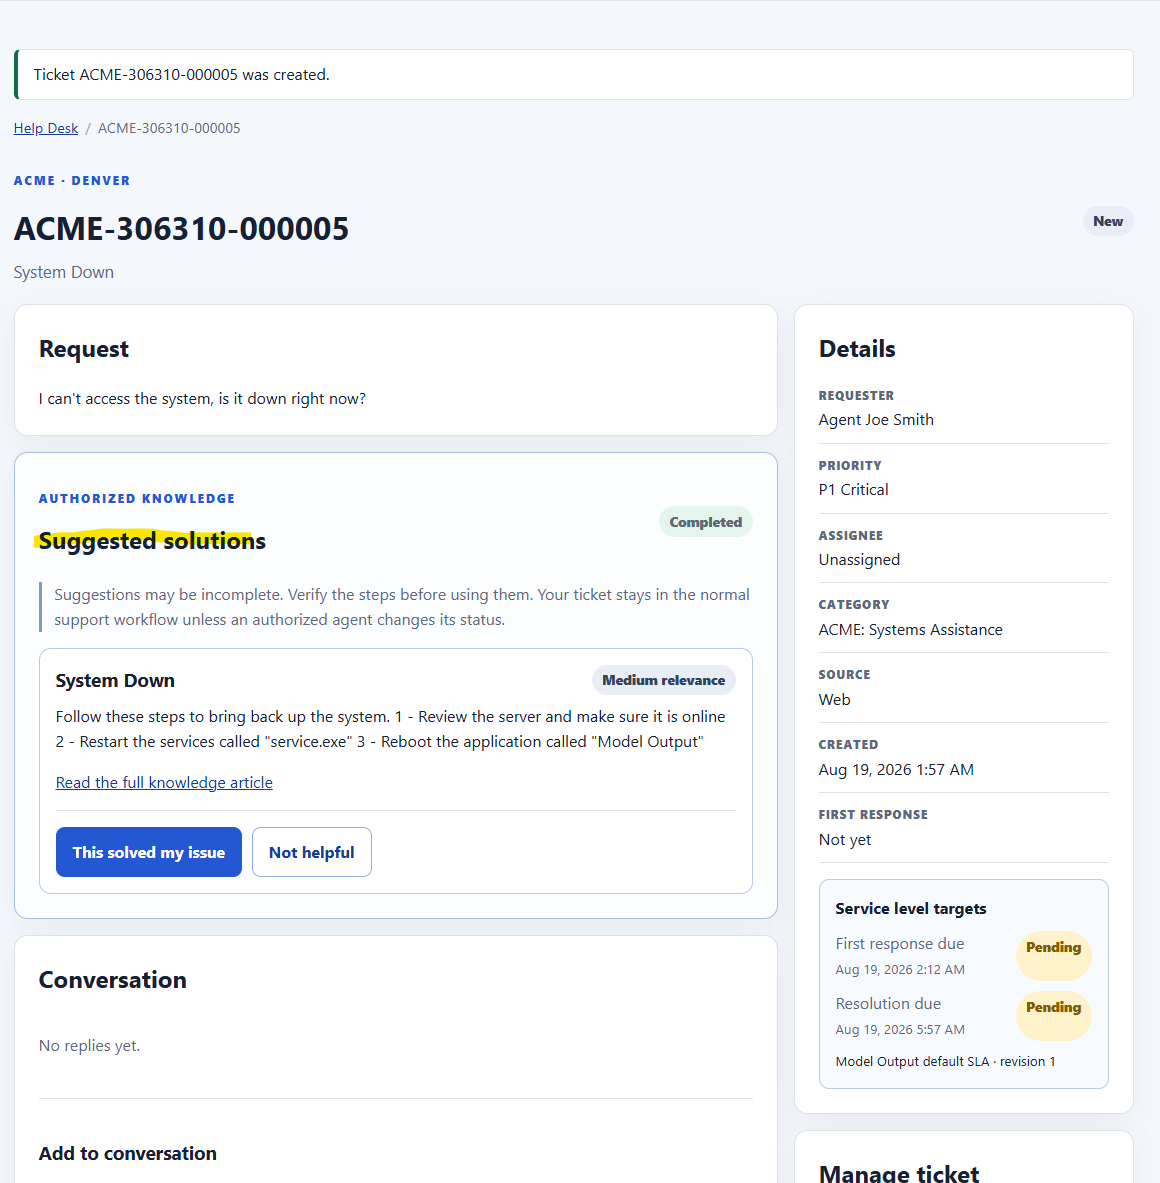Select the Medium relevance badge
The height and width of the screenshot is (1183, 1160).
[663, 680]
